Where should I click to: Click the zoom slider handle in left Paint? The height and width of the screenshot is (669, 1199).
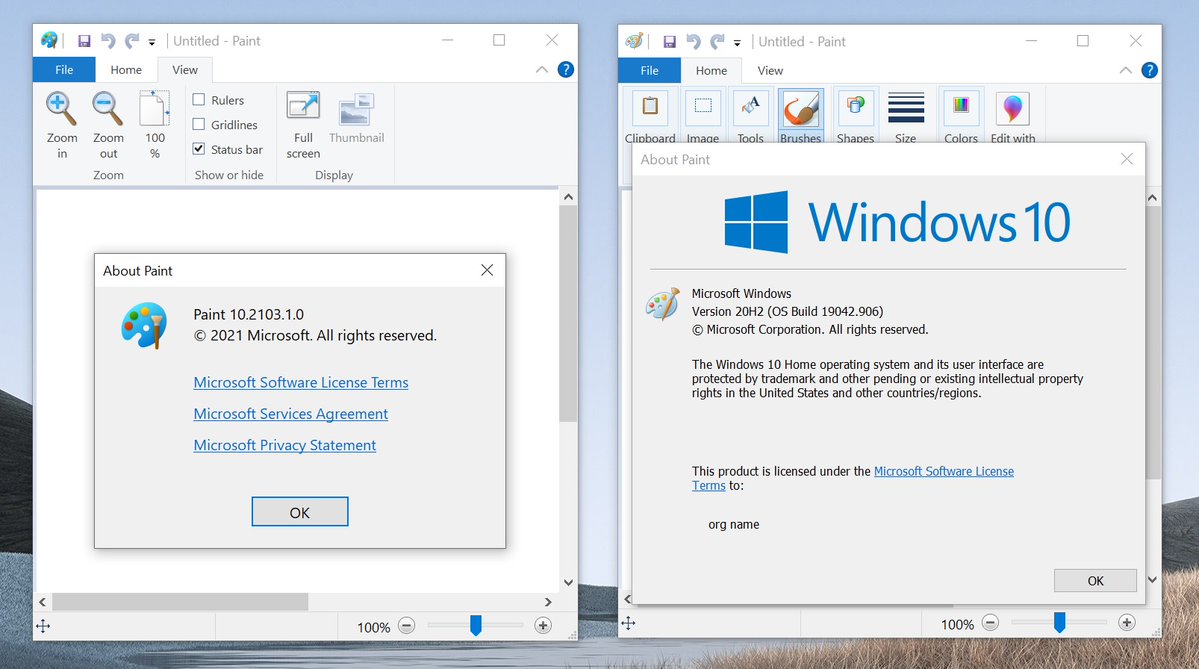476,625
